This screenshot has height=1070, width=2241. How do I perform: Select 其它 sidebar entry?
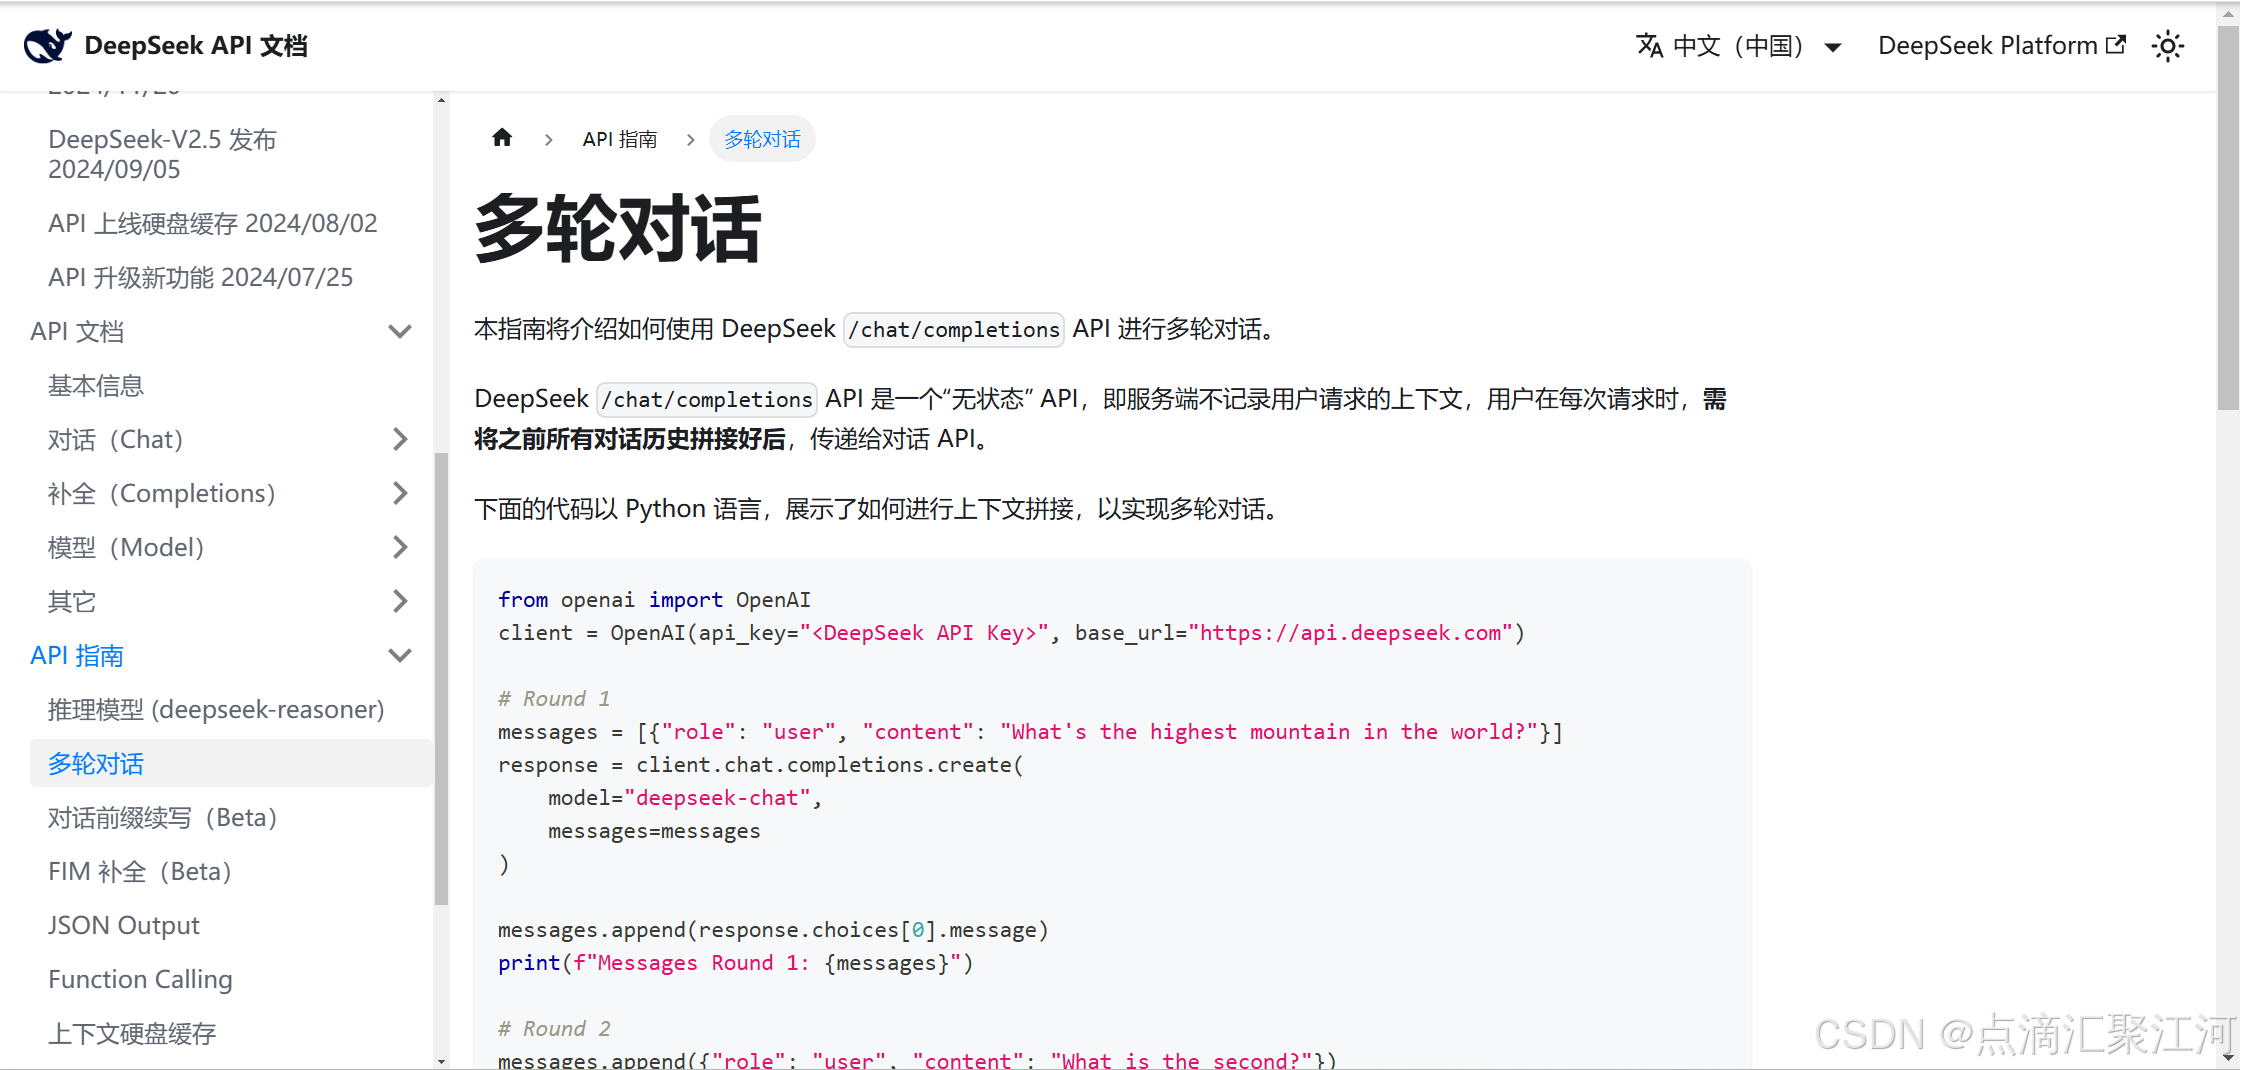click(x=72, y=601)
